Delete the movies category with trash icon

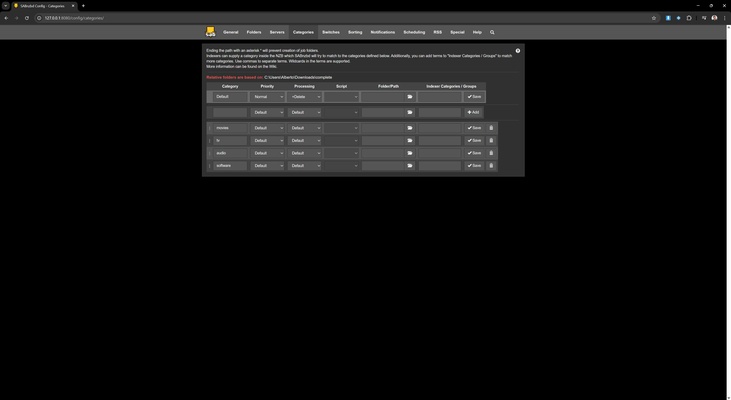pyautogui.click(x=491, y=128)
